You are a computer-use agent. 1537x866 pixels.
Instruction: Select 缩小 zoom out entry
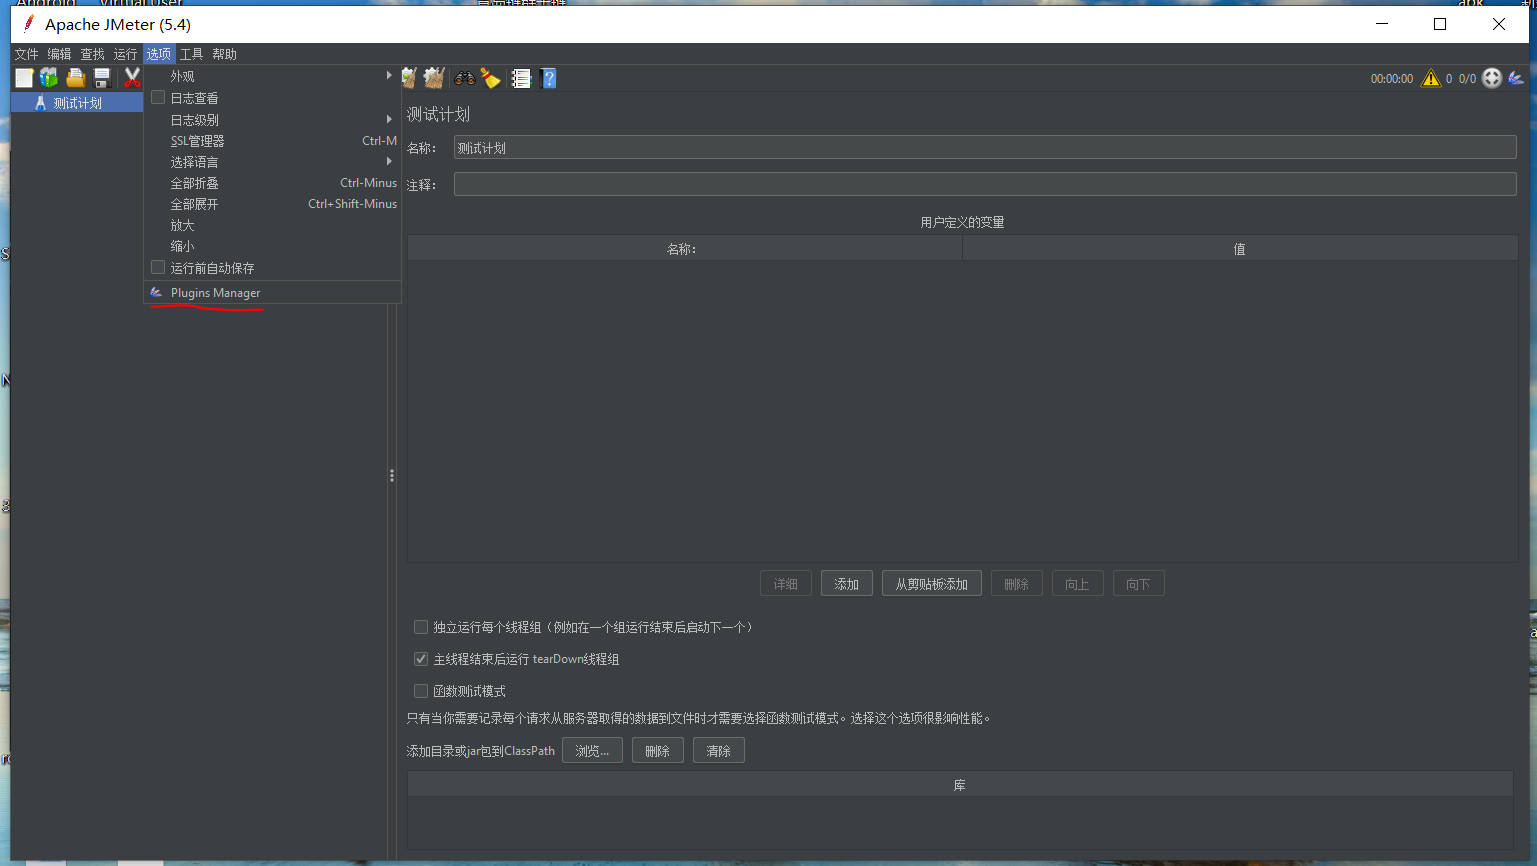click(x=272, y=246)
